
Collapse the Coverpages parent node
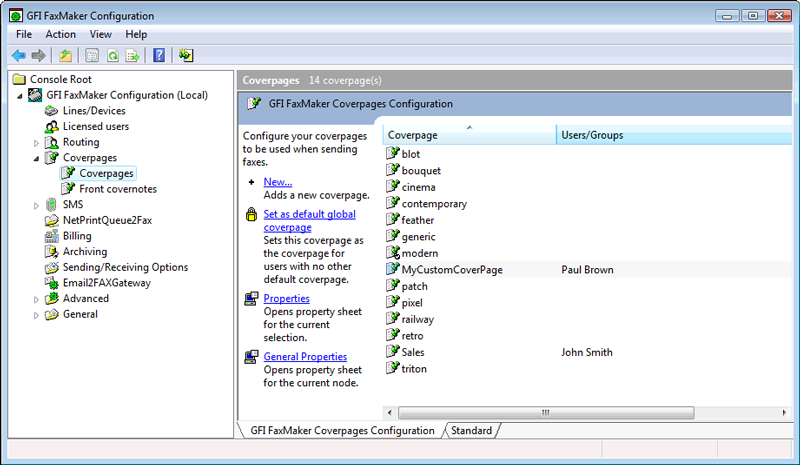pyautogui.click(x=36, y=159)
